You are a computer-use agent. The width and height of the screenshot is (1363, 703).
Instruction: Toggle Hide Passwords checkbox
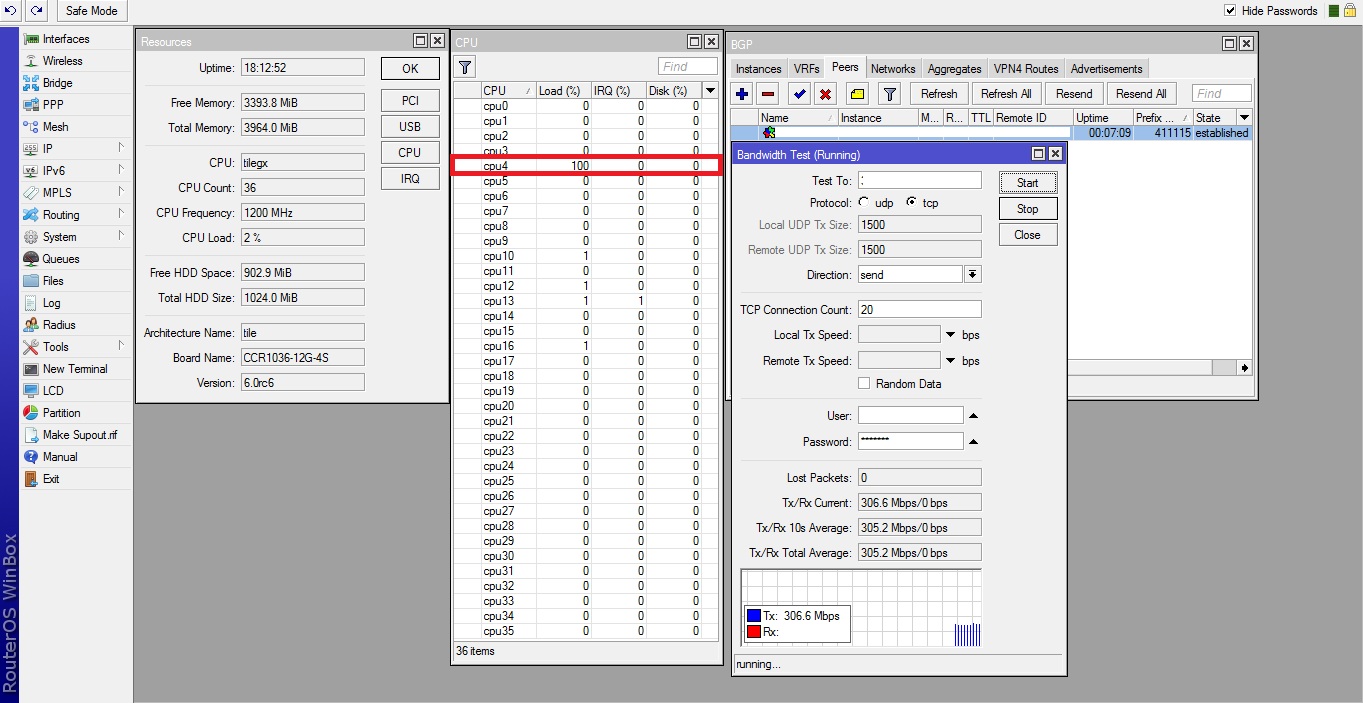click(1230, 10)
